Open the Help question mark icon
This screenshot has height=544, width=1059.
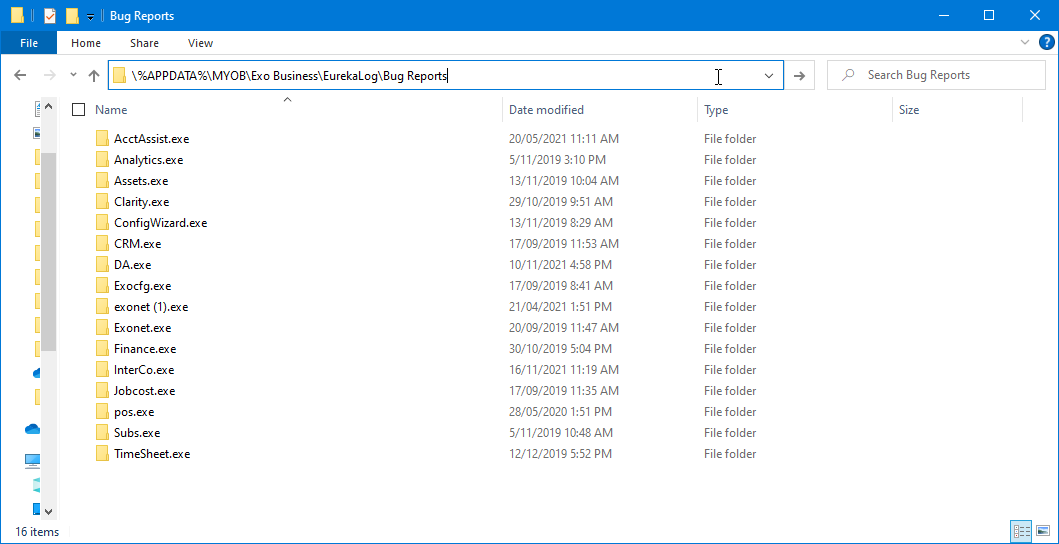(1047, 43)
